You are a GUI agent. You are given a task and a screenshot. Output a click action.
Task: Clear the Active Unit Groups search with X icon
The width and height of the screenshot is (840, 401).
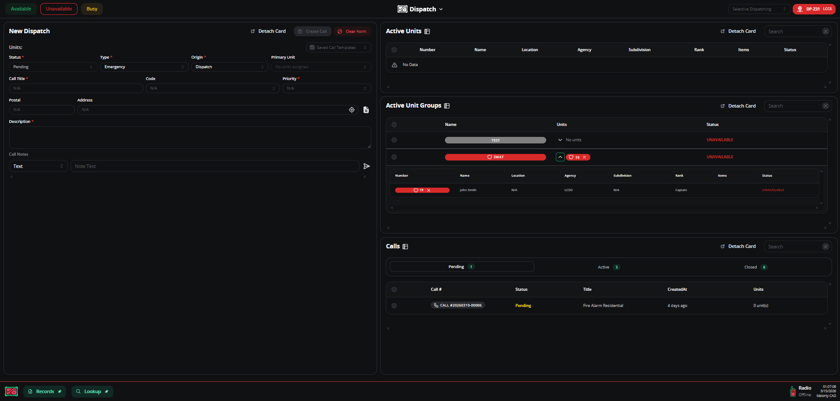tap(826, 106)
